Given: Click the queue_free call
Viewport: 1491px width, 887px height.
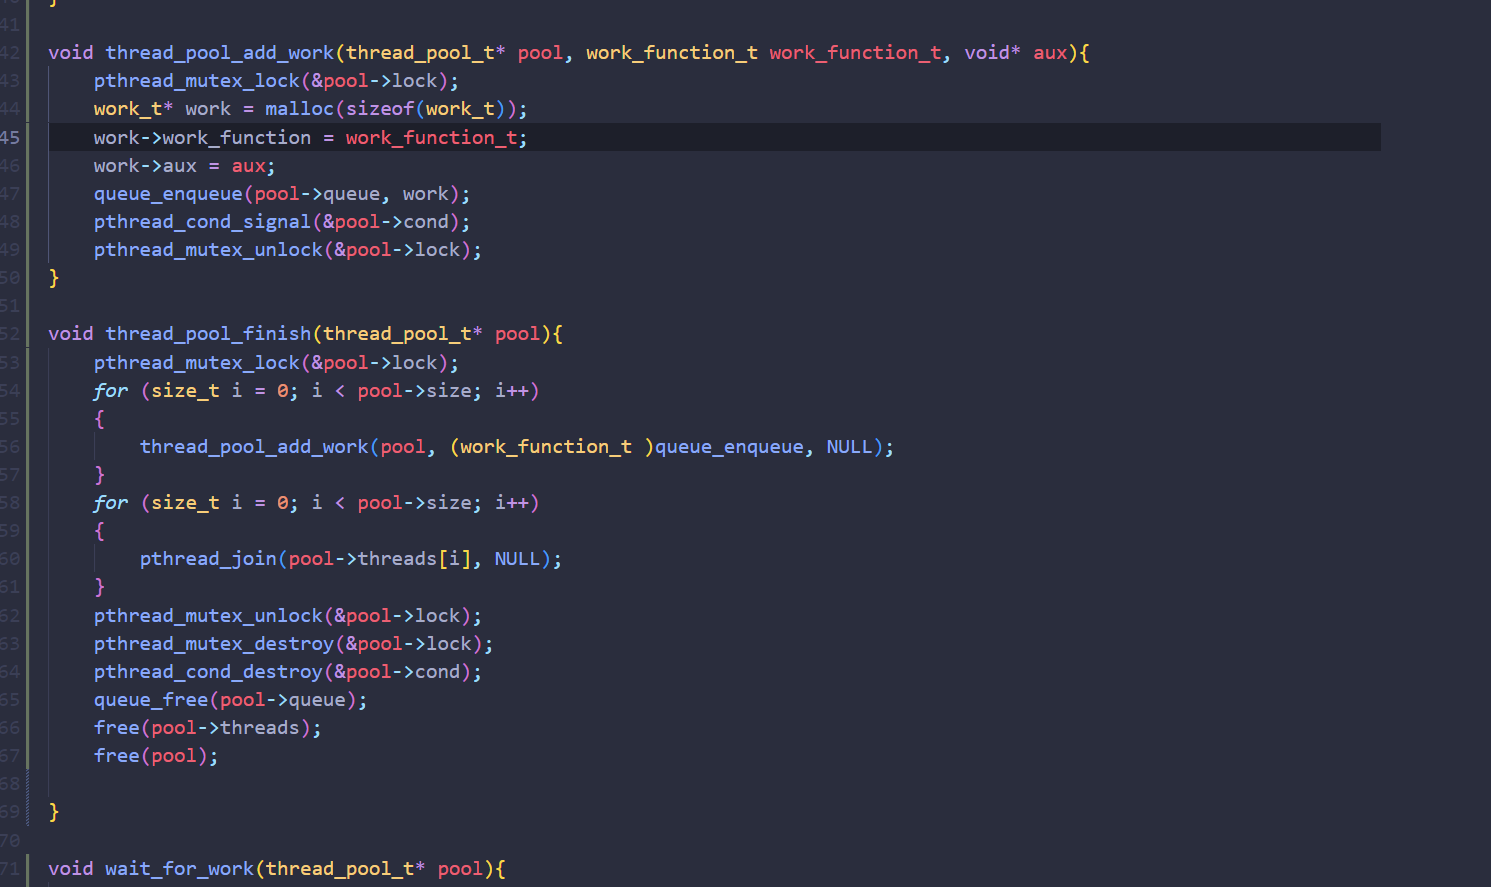Looking at the screenshot, I should pos(150,700).
